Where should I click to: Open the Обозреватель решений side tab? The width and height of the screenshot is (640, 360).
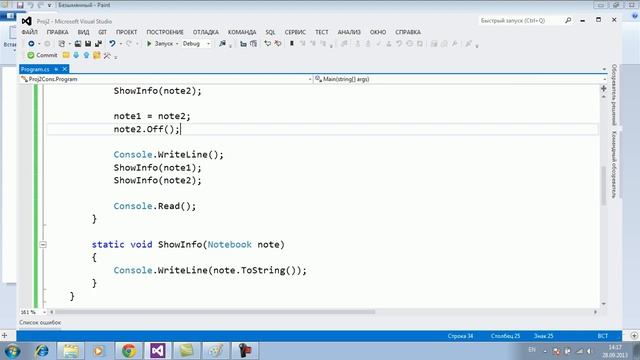pyautogui.click(x=614, y=95)
